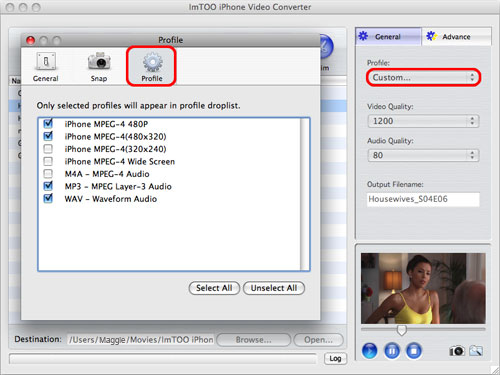Click the Output Filename field Housewives_S04E06

tap(423, 199)
